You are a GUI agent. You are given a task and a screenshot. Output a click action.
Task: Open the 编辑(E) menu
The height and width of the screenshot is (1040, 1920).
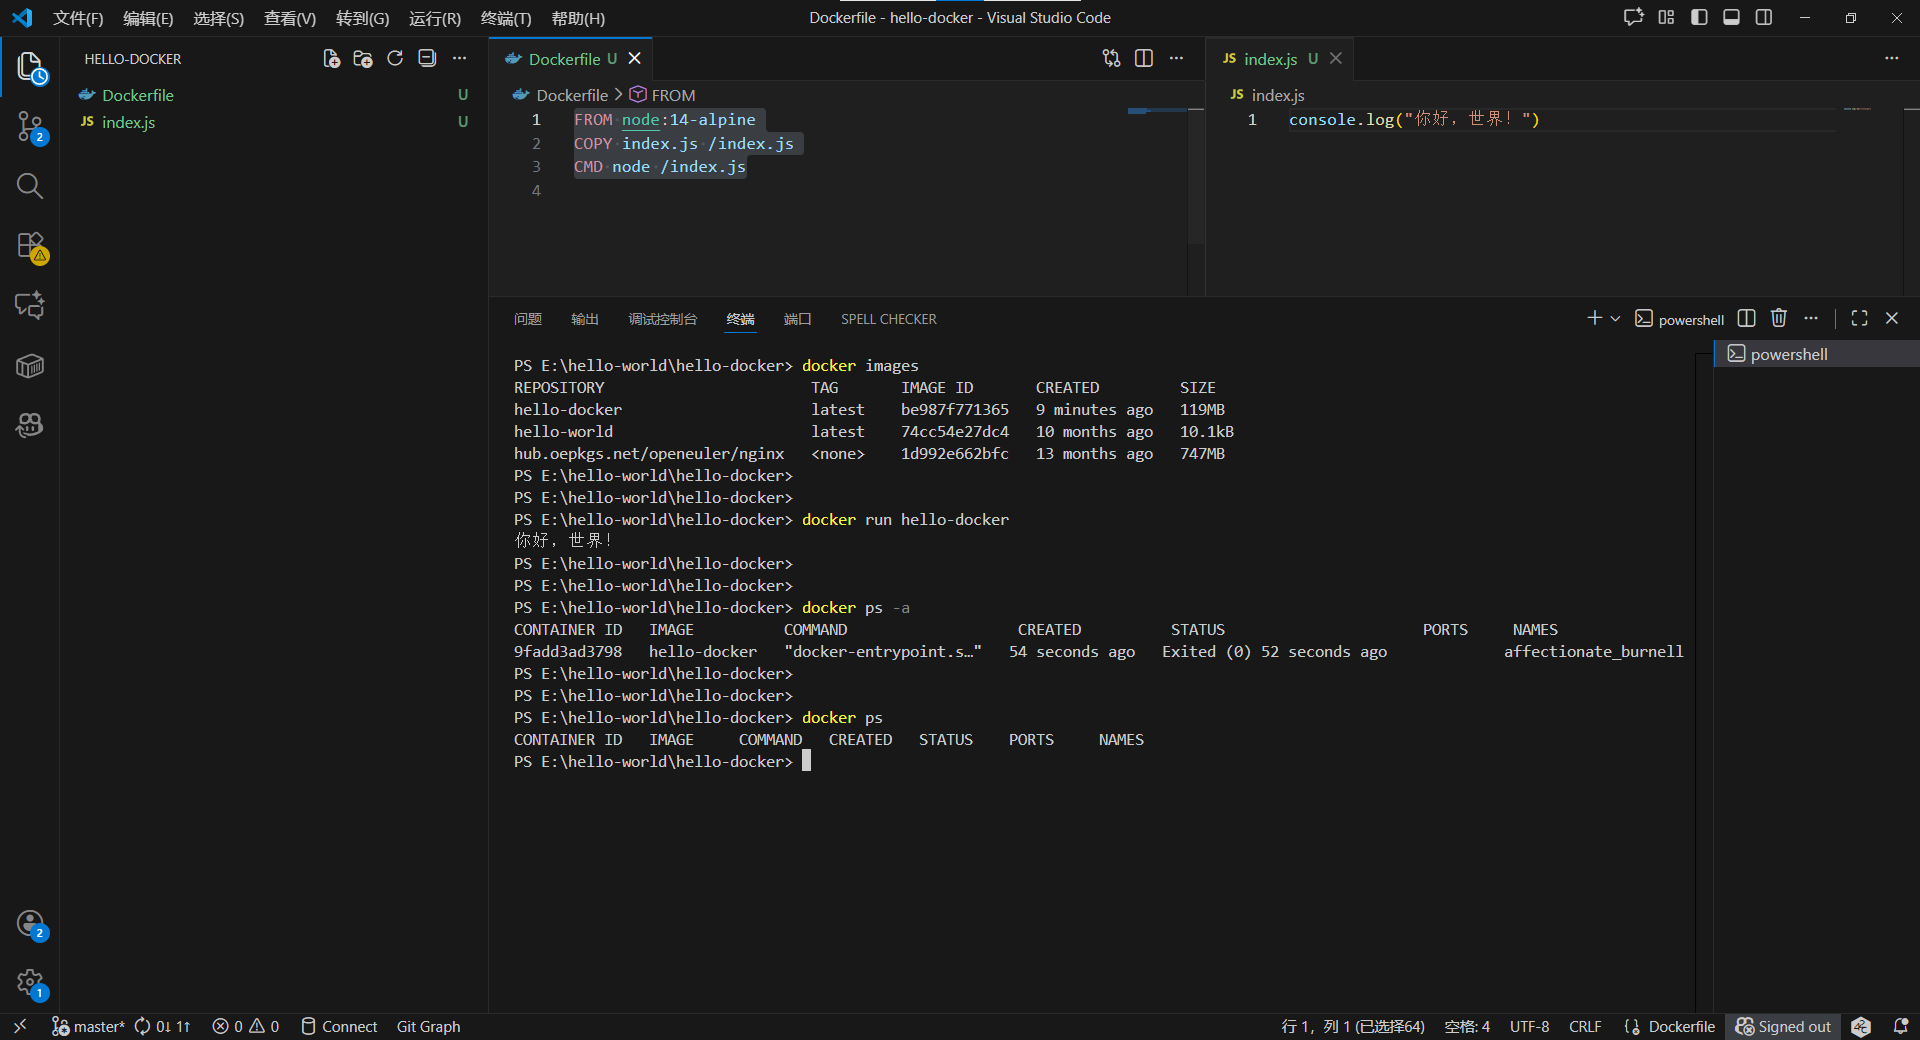click(x=148, y=18)
